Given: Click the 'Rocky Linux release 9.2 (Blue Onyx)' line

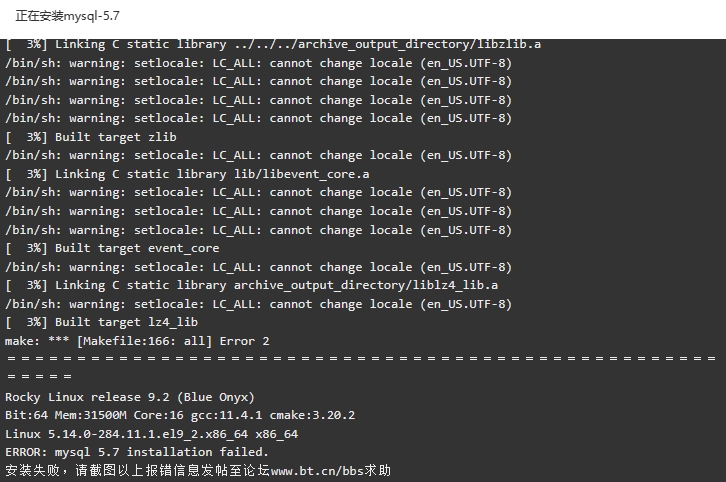Looking at the screenshot, I should point(130,397).
